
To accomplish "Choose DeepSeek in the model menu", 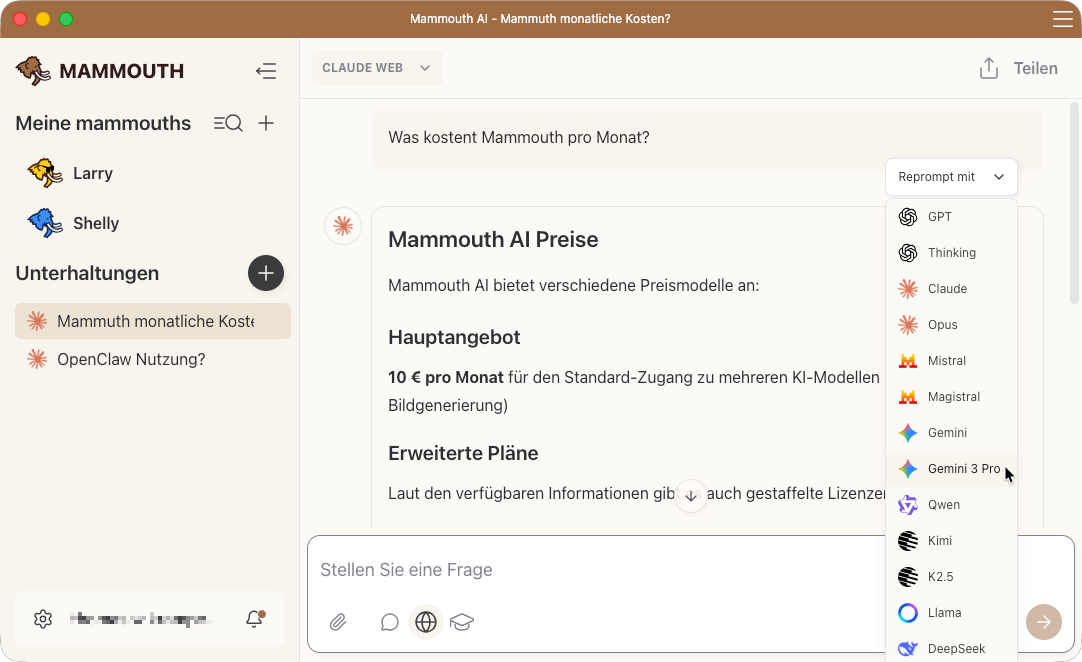I will coord(950,648).
